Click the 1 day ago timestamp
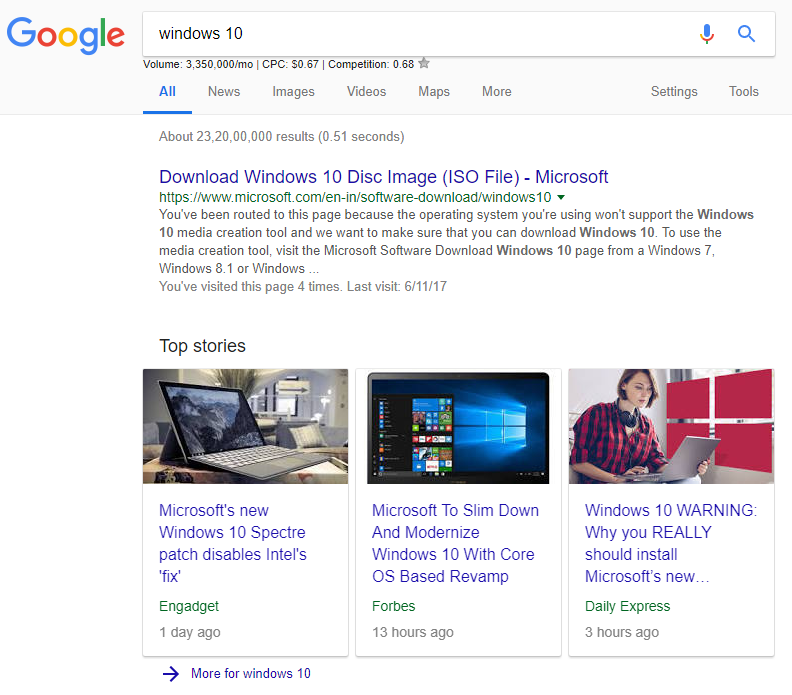This screenshot has height=695, width=792. click(x=189, y=632)
